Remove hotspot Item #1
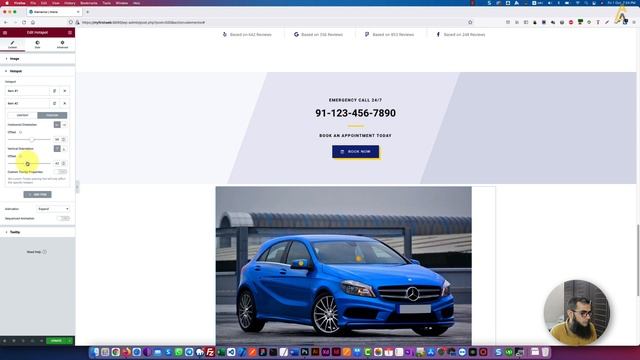 pyautogui.click(x=64, y=91)
